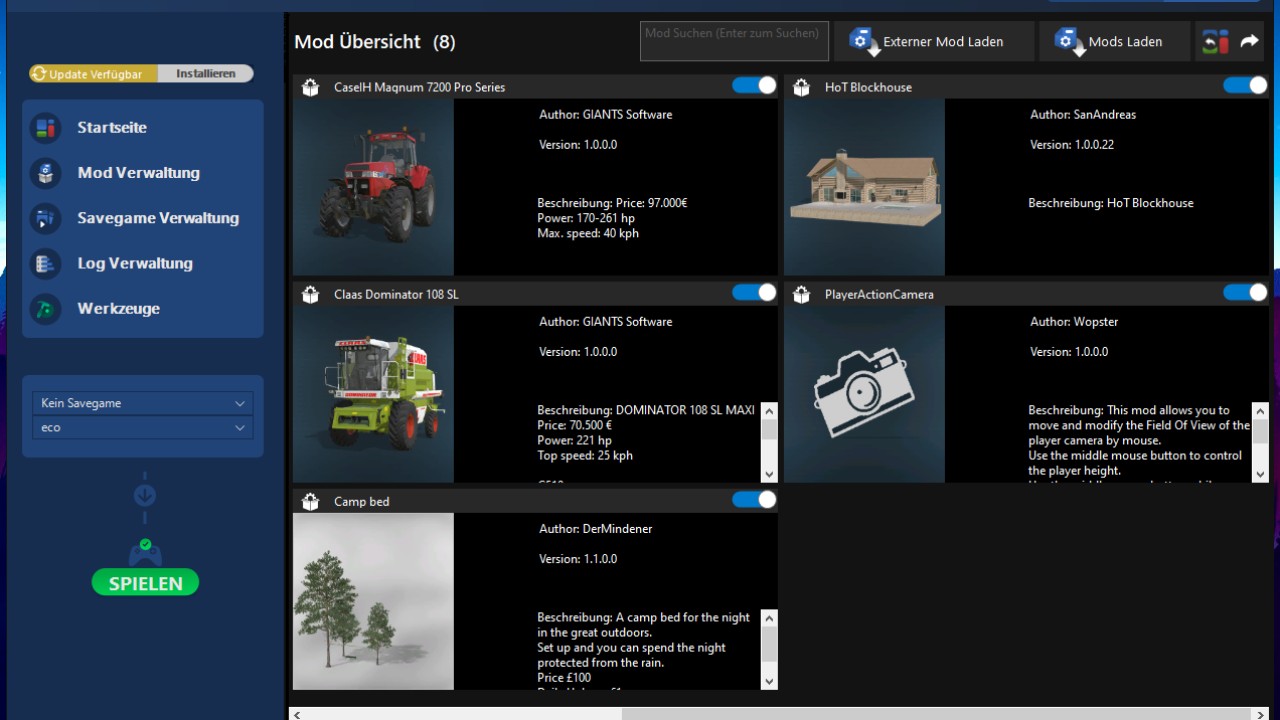The height and width of the screenshot is (720, 1280).
Task: Click the Startseite dashboard icon
Action: tap(45, 128)
